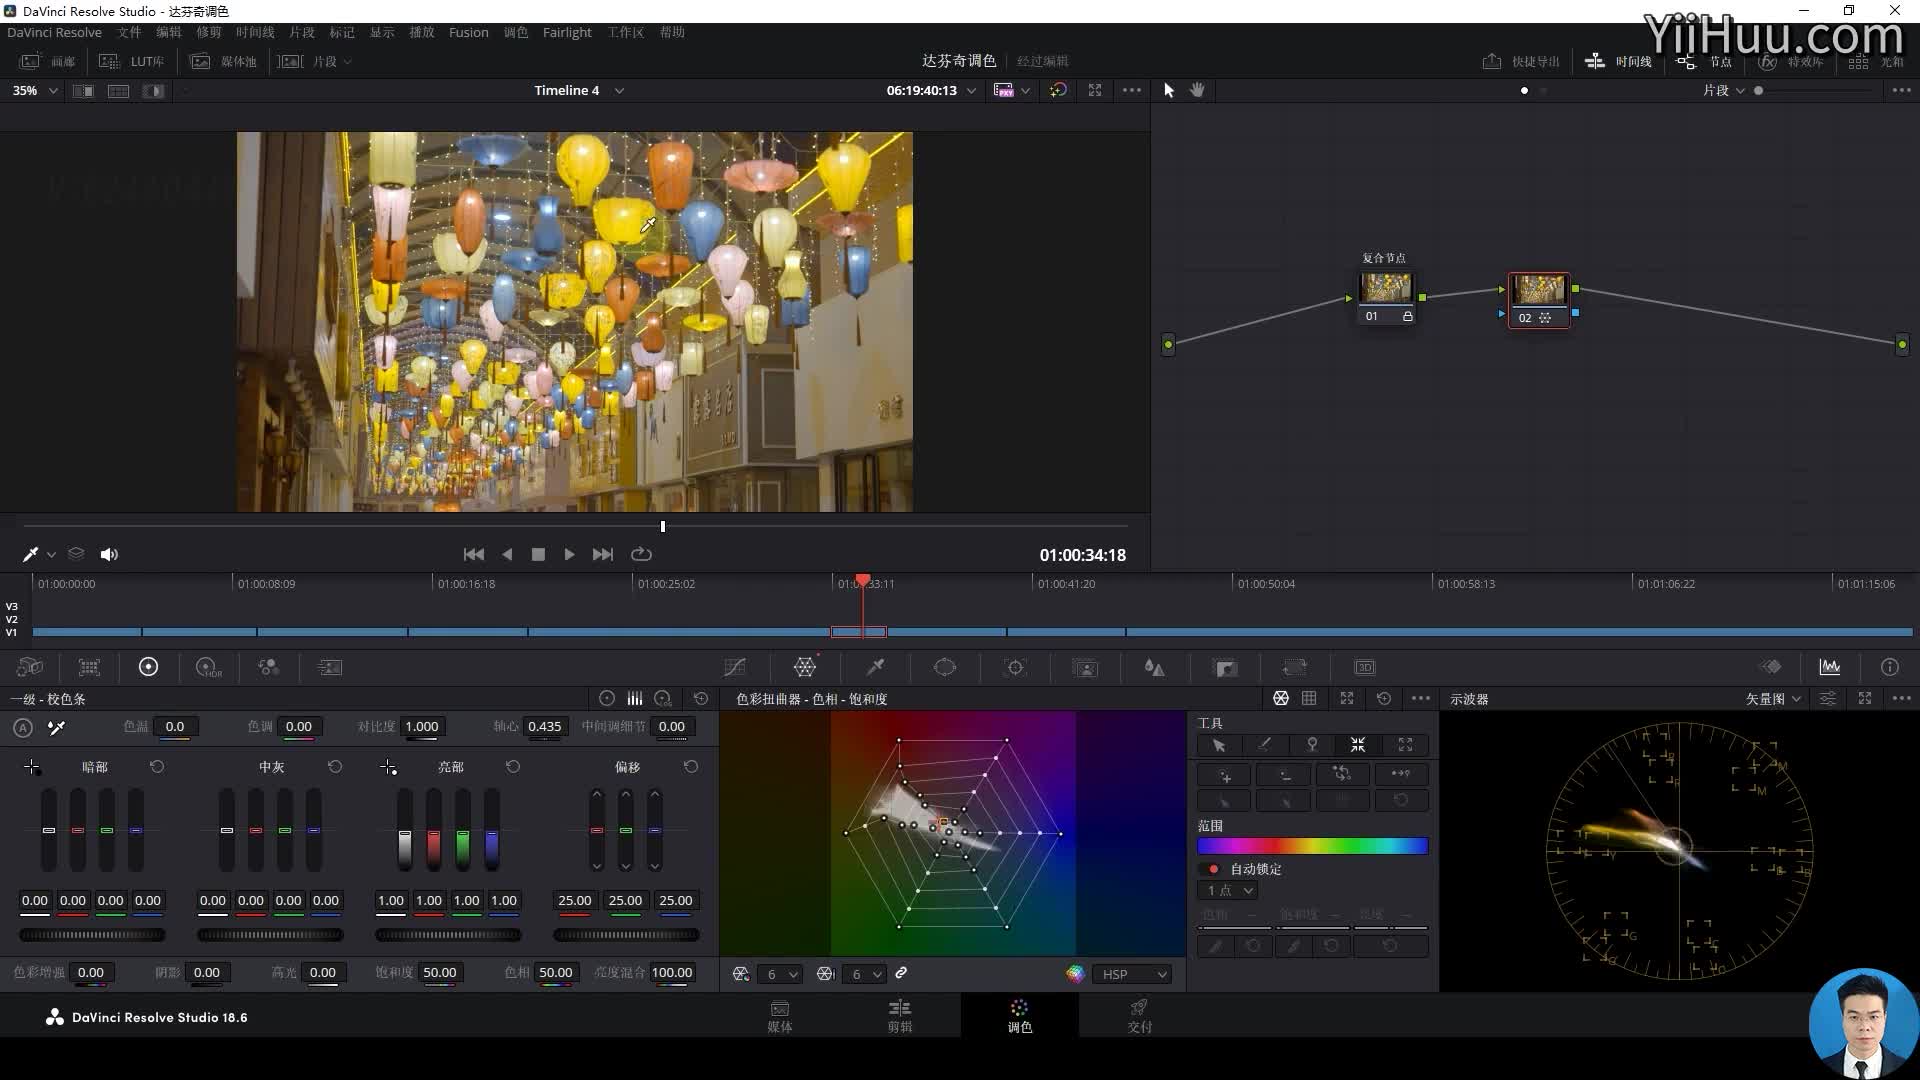Switch to color wheels mode
This screenshot has width=1920, height=1080.
coord(607,698)
